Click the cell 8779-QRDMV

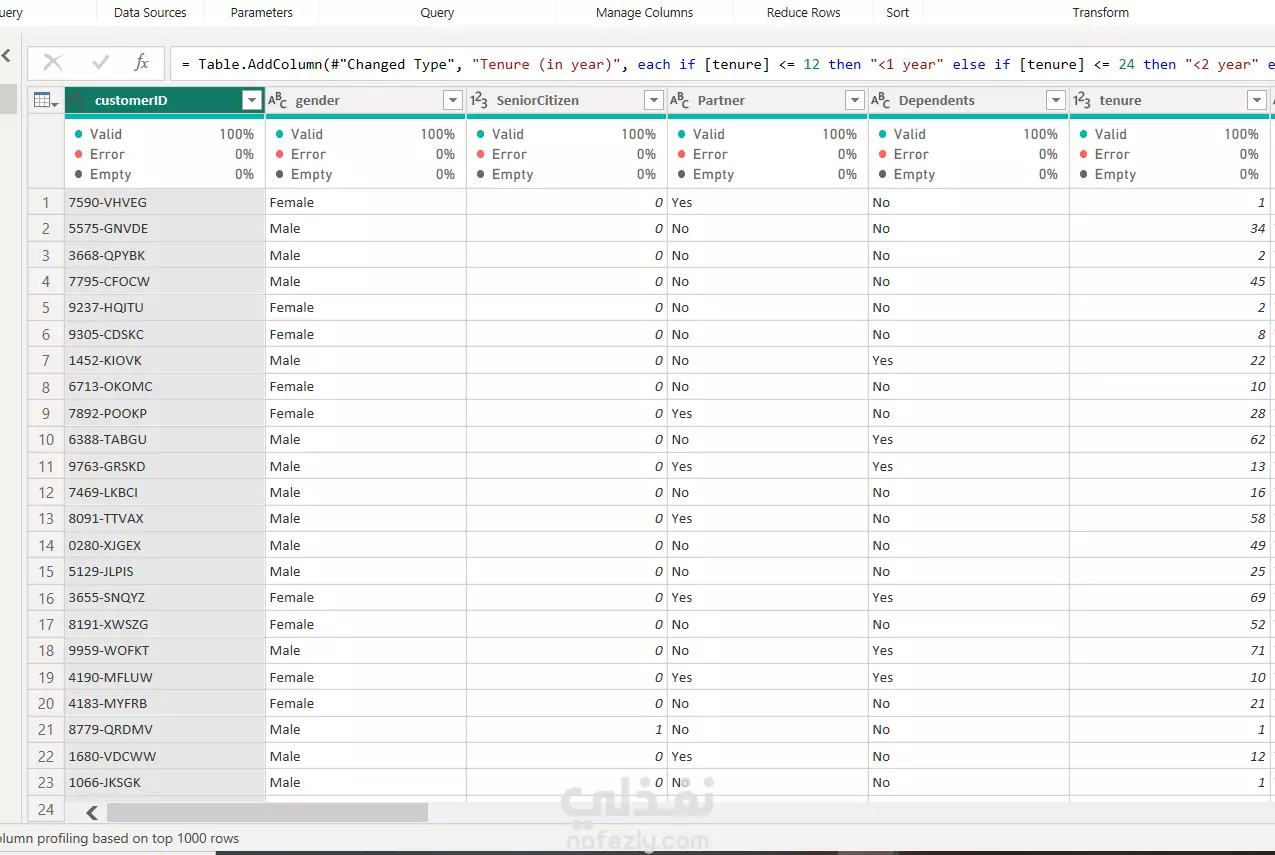165,729
